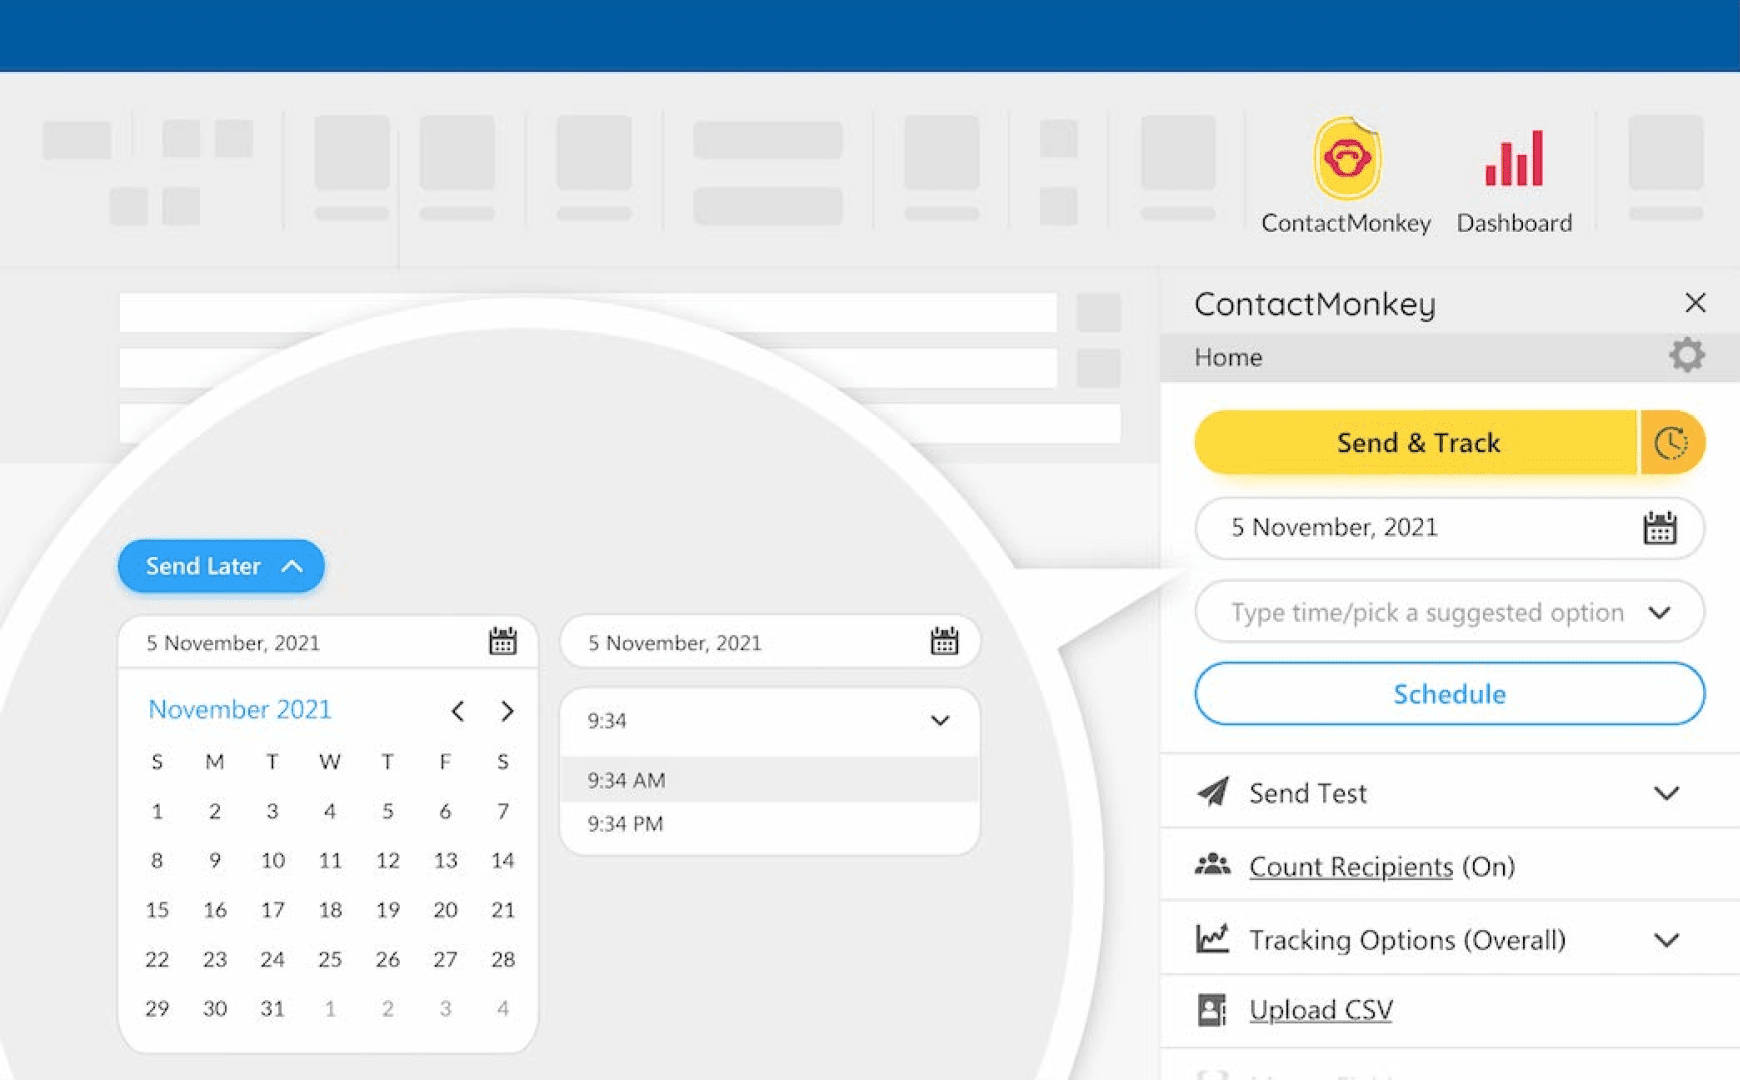This screenshot has height=1080, width=1740.
Task: Open the ContactMonkey ribbon icon
Action: click(x=1346, y=159)
